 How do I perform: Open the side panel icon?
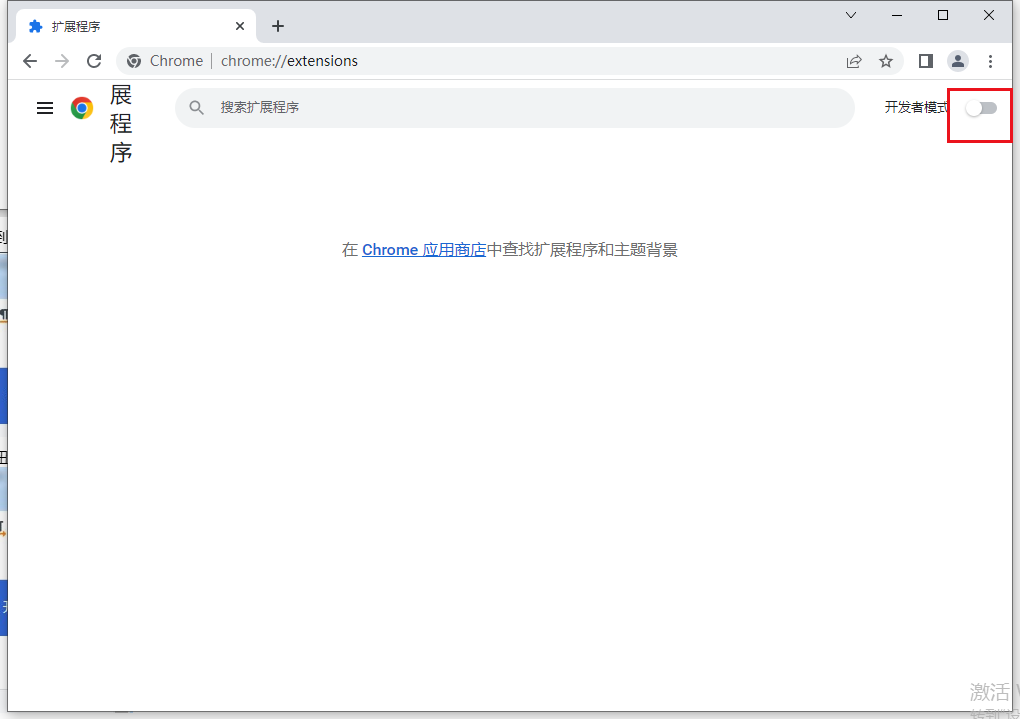pos(926,61)
